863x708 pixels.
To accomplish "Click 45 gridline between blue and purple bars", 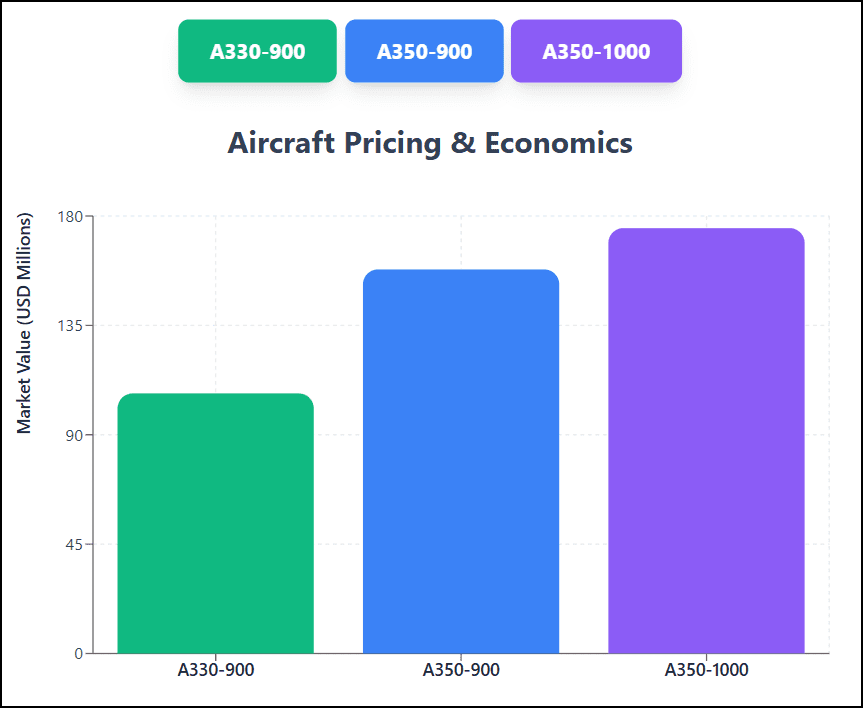I will point(583,544).
